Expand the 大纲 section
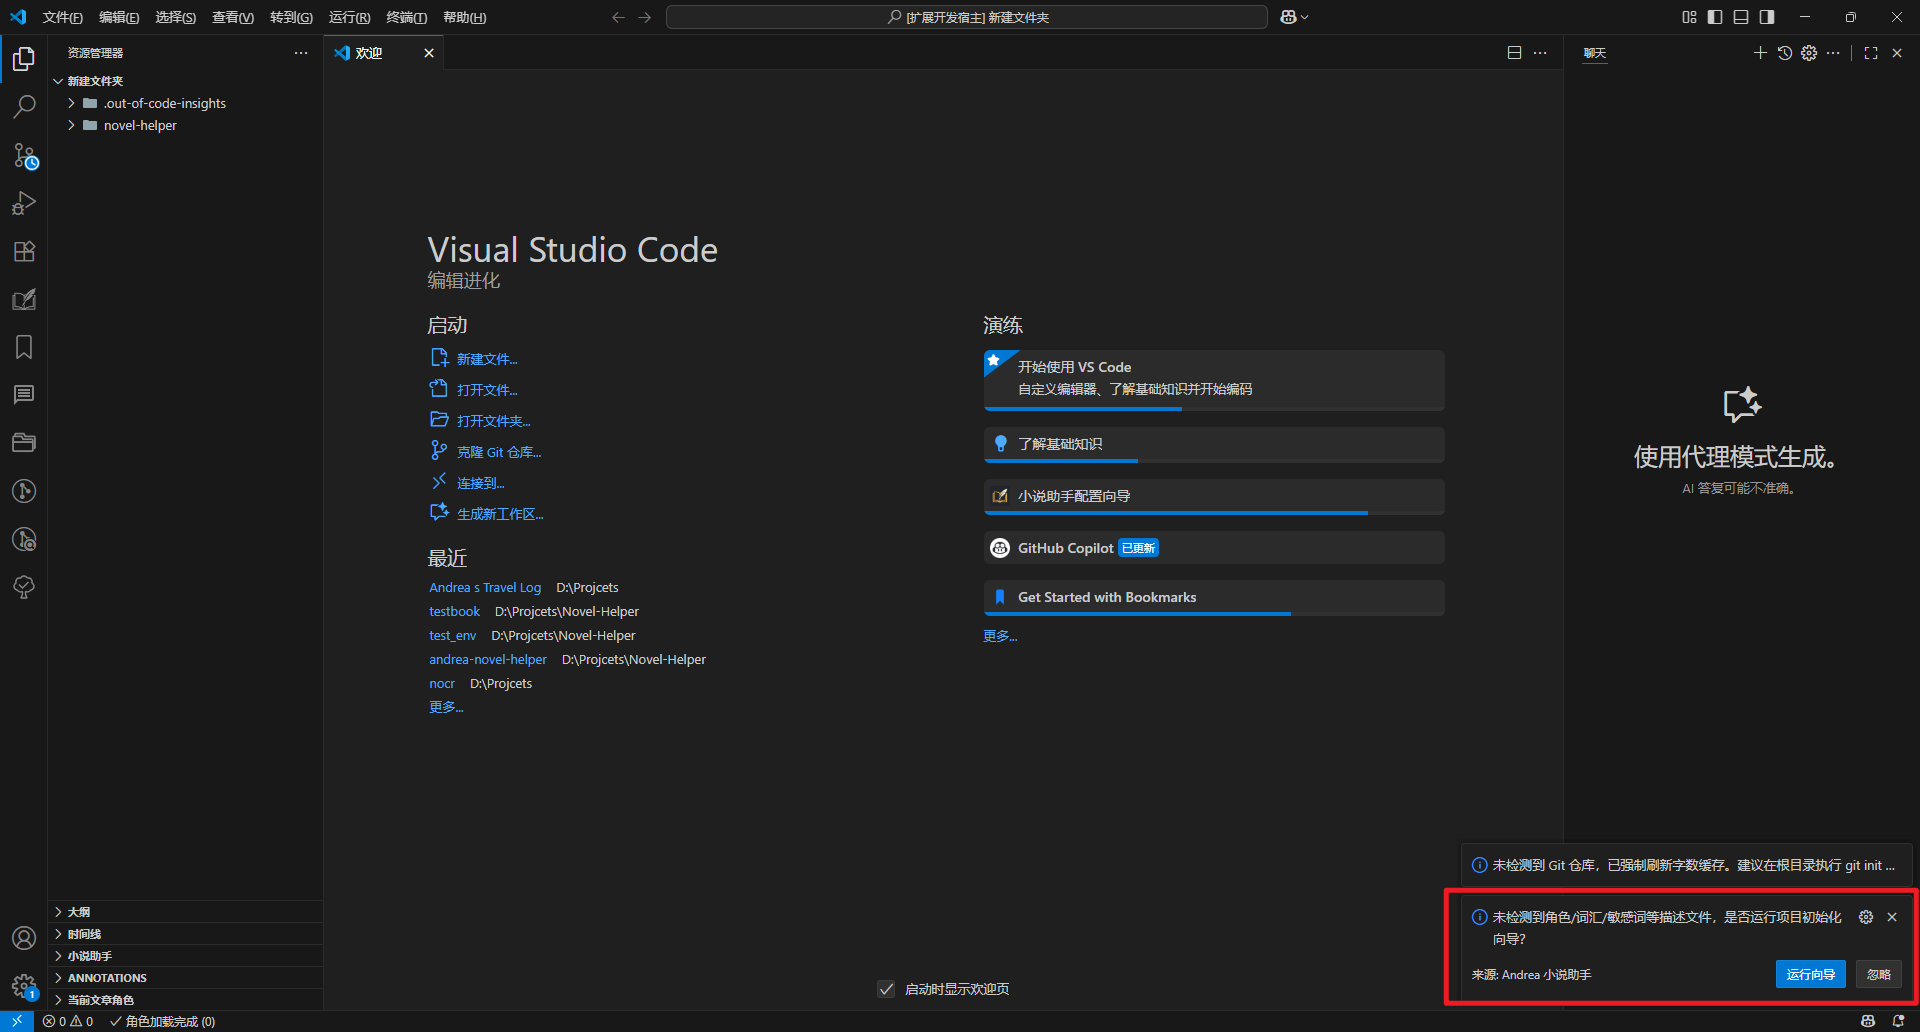The height and width of the screenshot is (1032, 1920). pos(186,912)
